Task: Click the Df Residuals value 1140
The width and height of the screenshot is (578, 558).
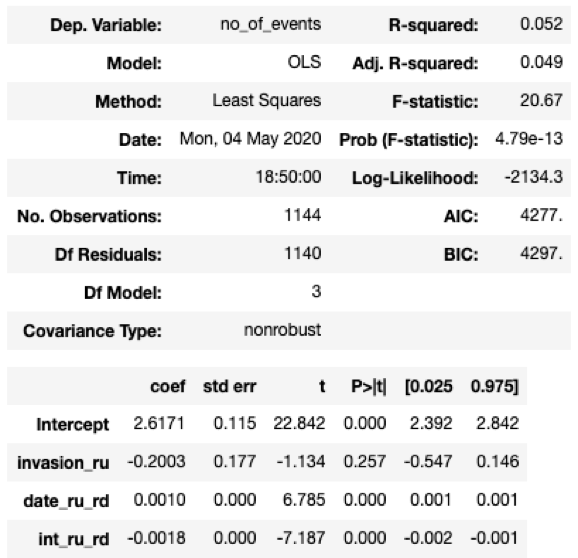Action: (303, 253)
